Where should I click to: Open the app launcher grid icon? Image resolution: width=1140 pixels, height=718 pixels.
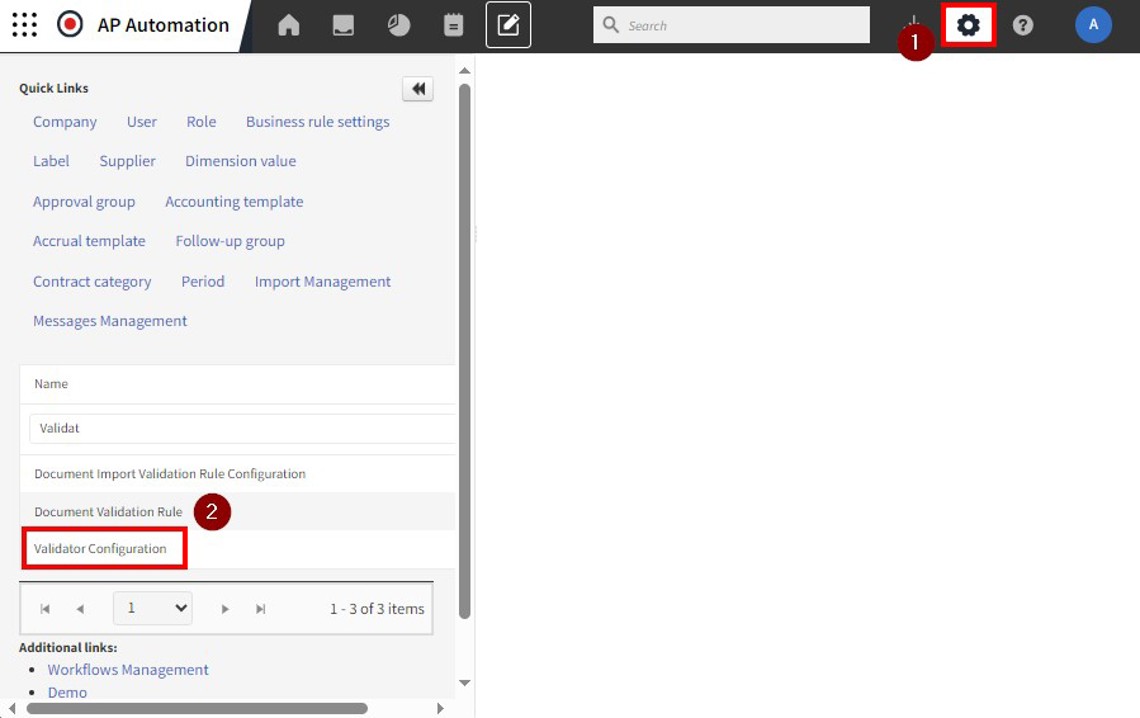click(24, 25)
